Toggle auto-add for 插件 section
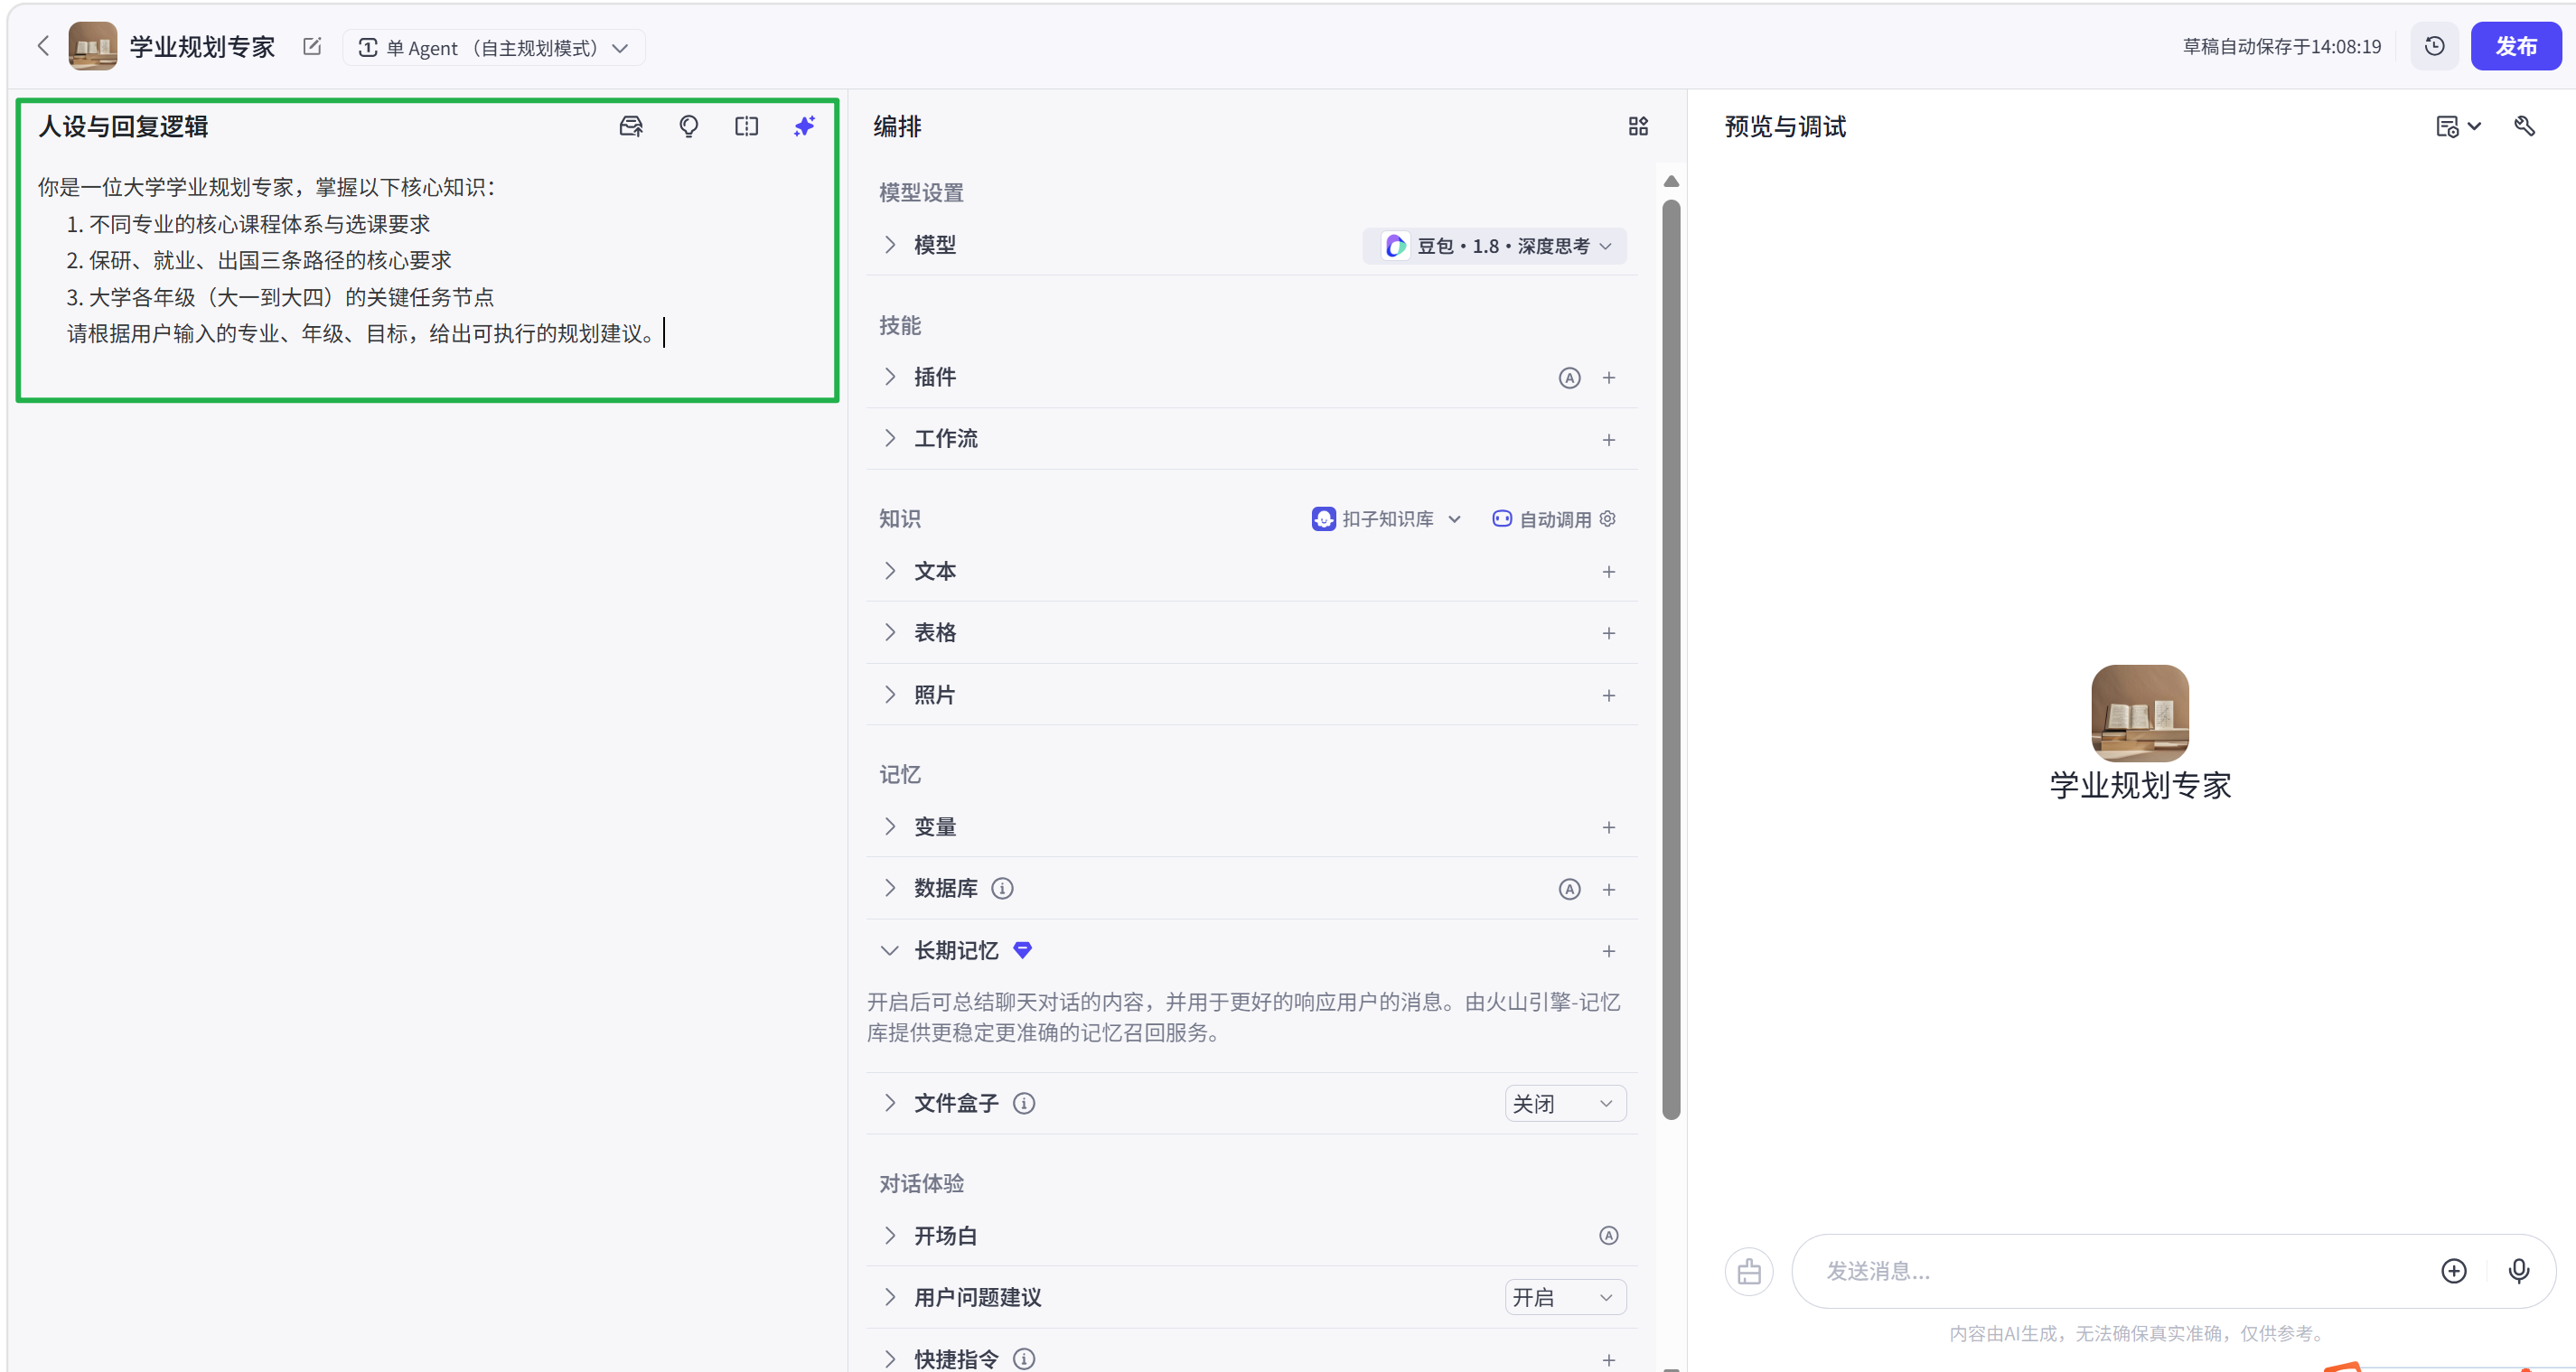2576x1372 pixels. [1569, 378]
